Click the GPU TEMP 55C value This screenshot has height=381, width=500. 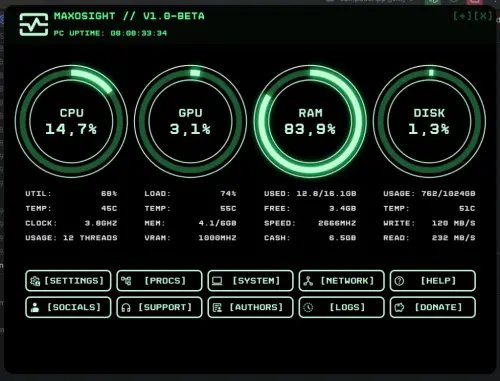pyautogui.click(x=228, y=209)
